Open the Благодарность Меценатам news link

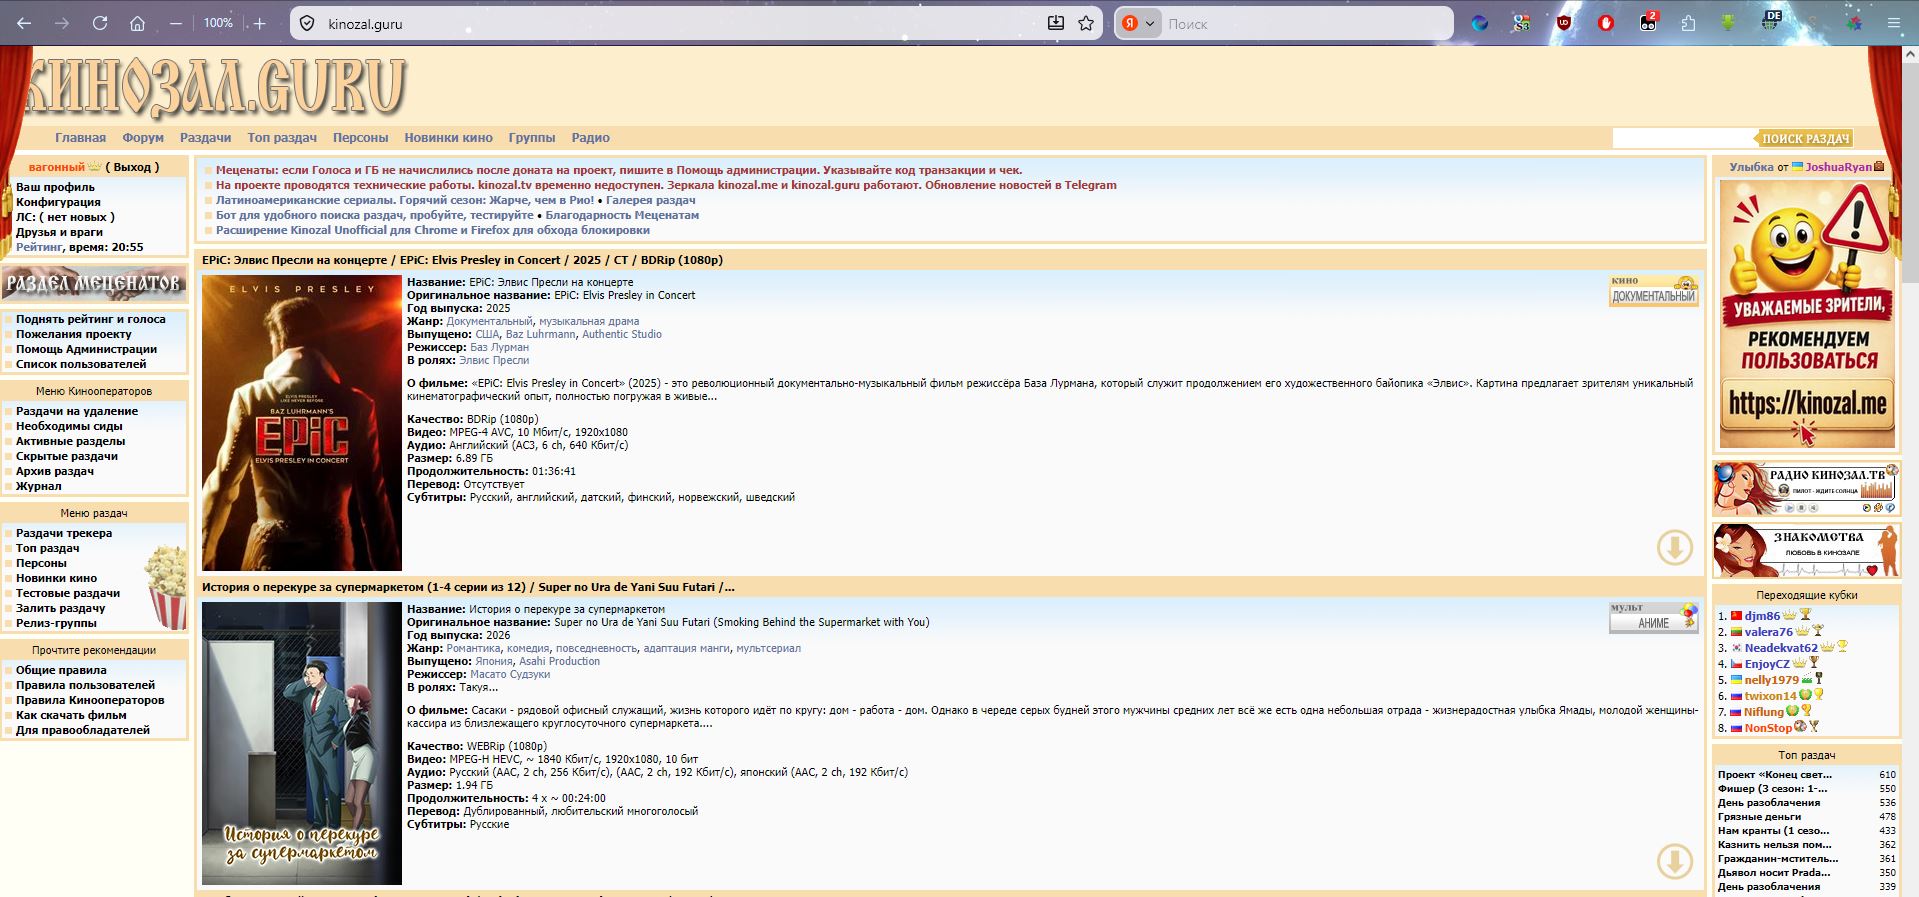(x=622, y=215)
